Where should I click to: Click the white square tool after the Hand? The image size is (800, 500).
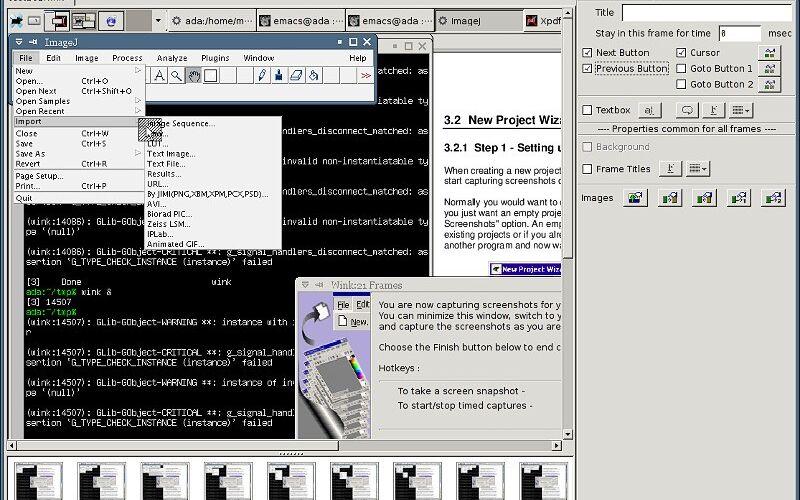[211, 76]
